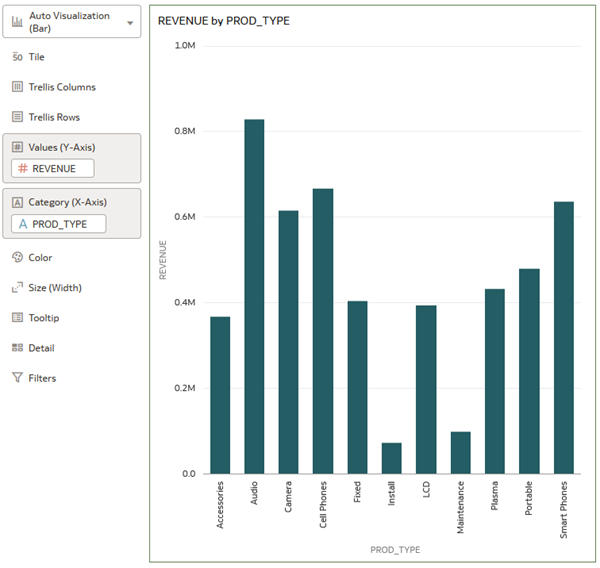
Task: Click the Tooltip label
Action: tap(44, 318)
